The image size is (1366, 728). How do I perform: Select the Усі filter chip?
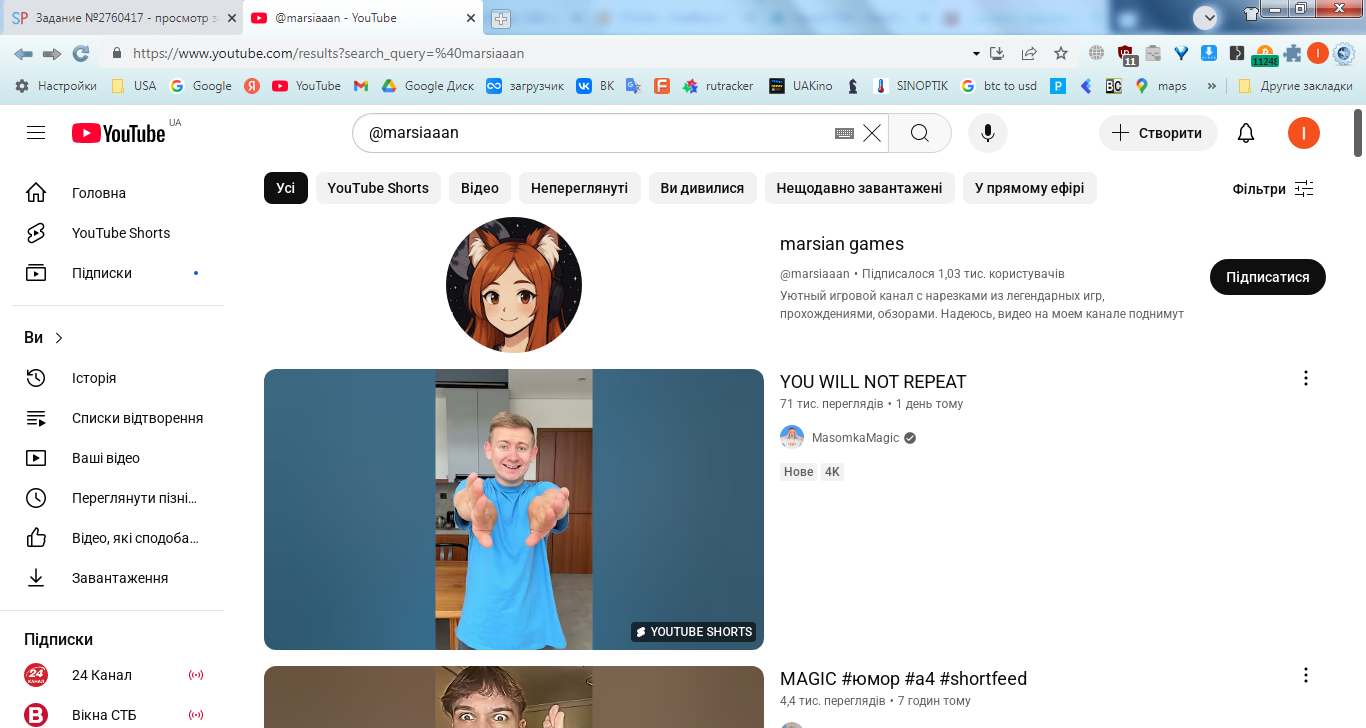pyautogui.click(x=286, y=188)
